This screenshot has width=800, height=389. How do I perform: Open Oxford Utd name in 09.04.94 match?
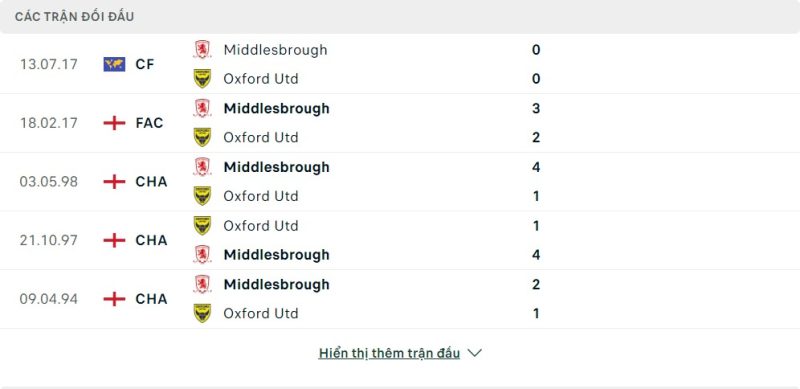coord(261,313)
